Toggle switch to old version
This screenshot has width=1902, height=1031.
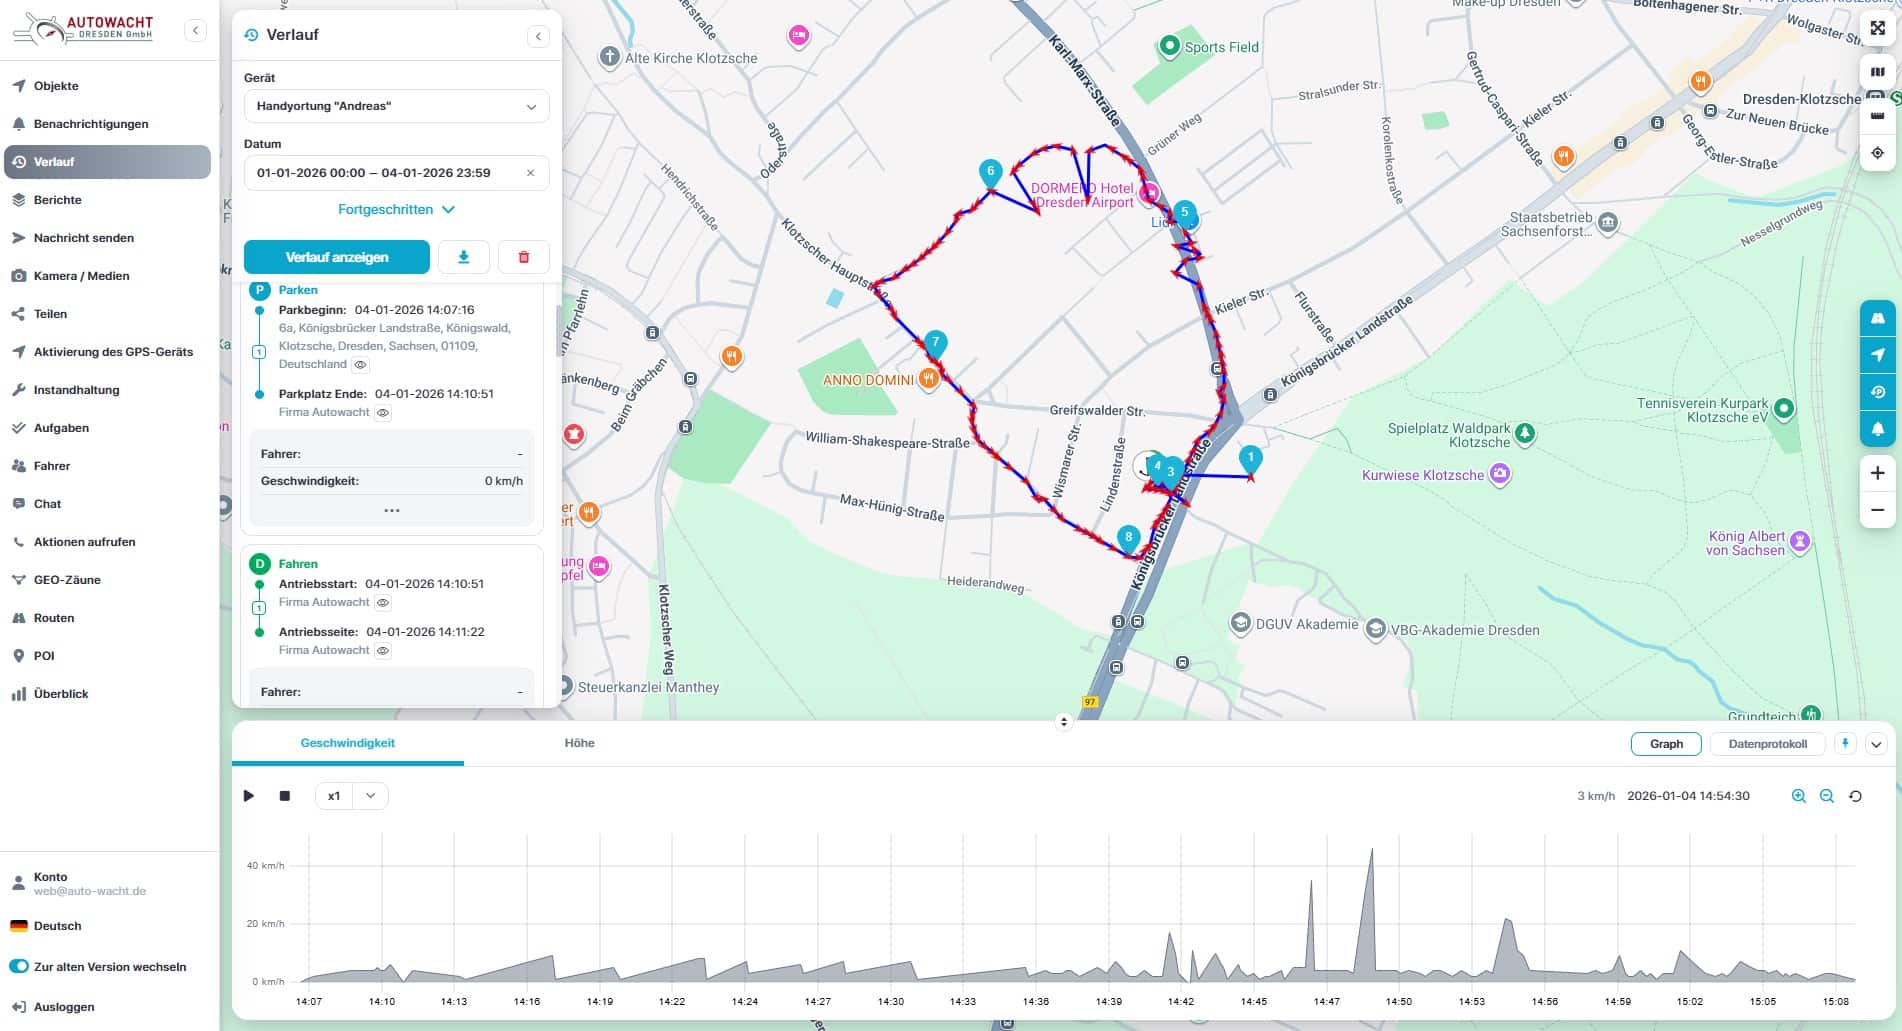19,967
